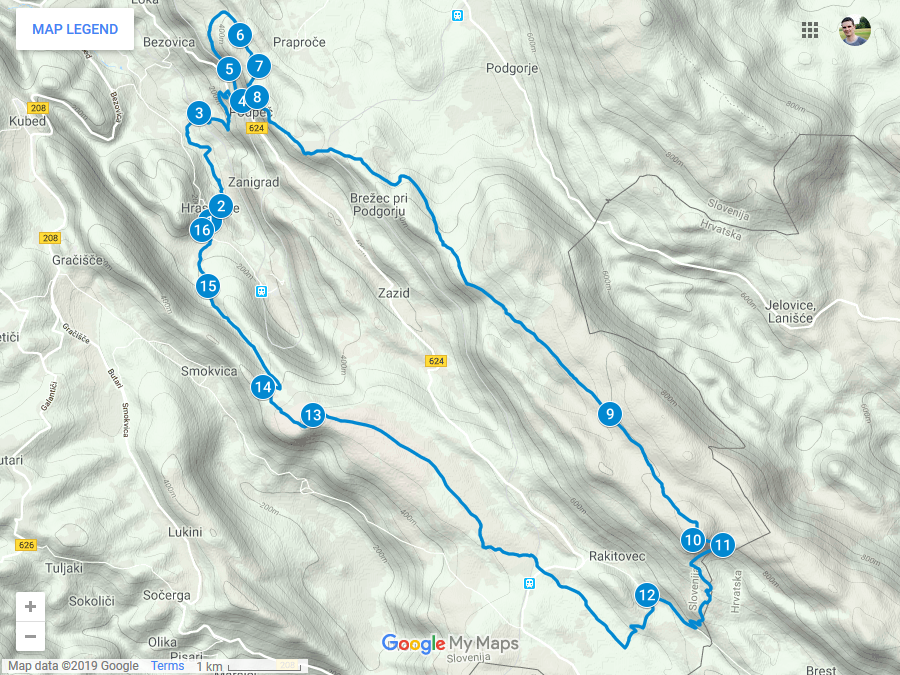Select waypoint marker 6 near Praproče
The height and width of the screenshot is (675, 900).
tap(240, 35)
